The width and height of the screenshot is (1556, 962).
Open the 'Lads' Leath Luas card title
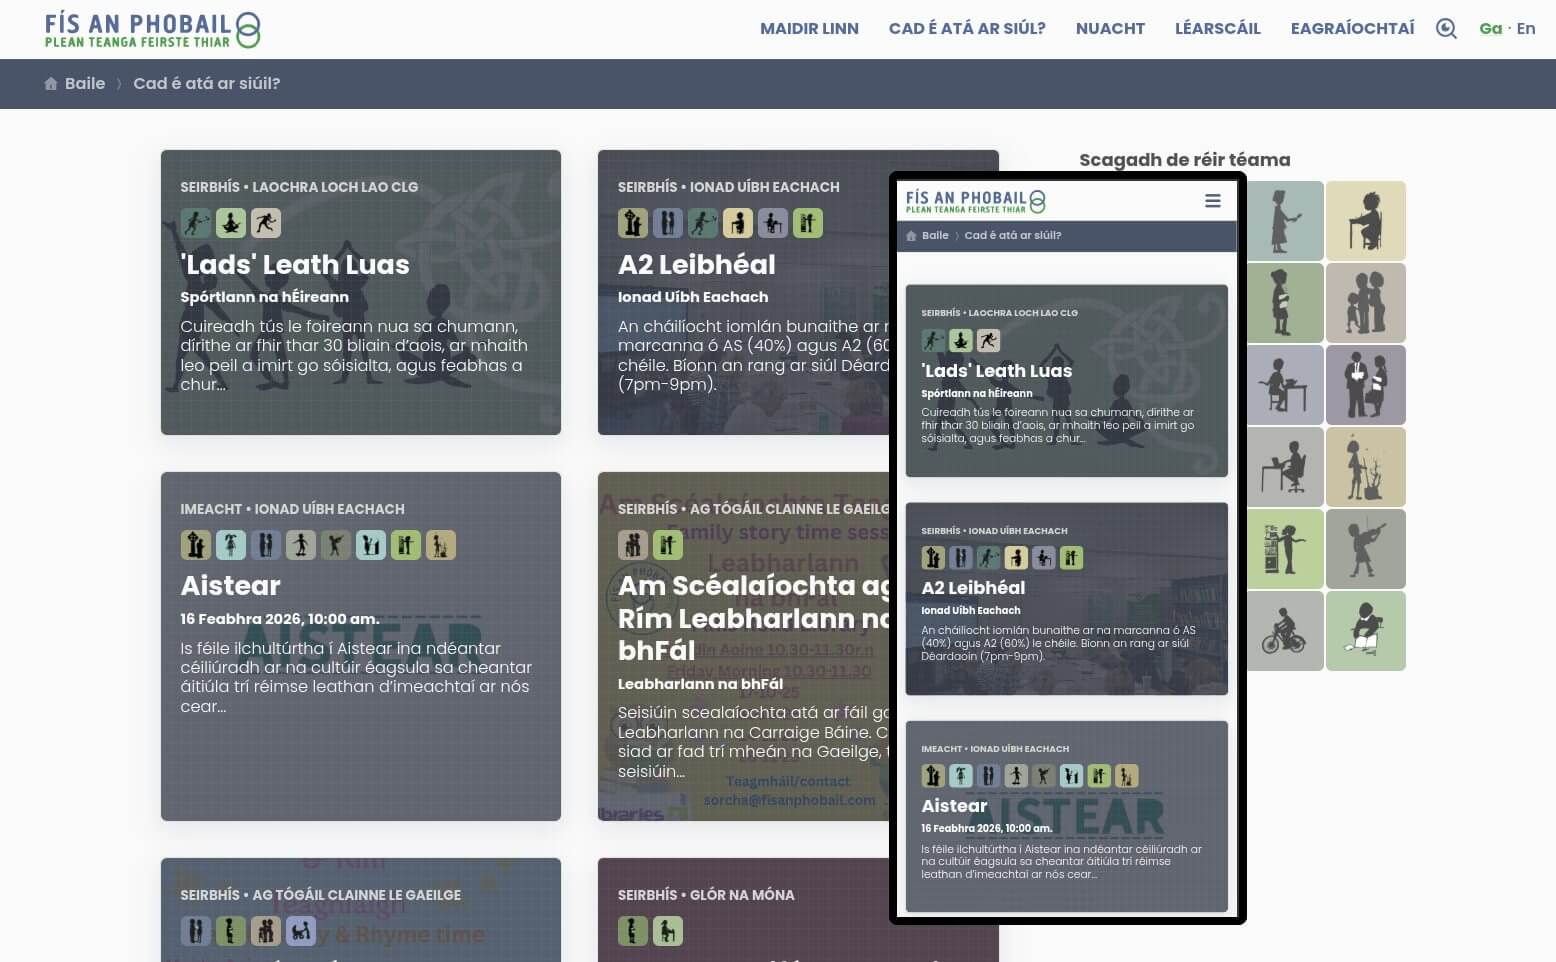295,265
